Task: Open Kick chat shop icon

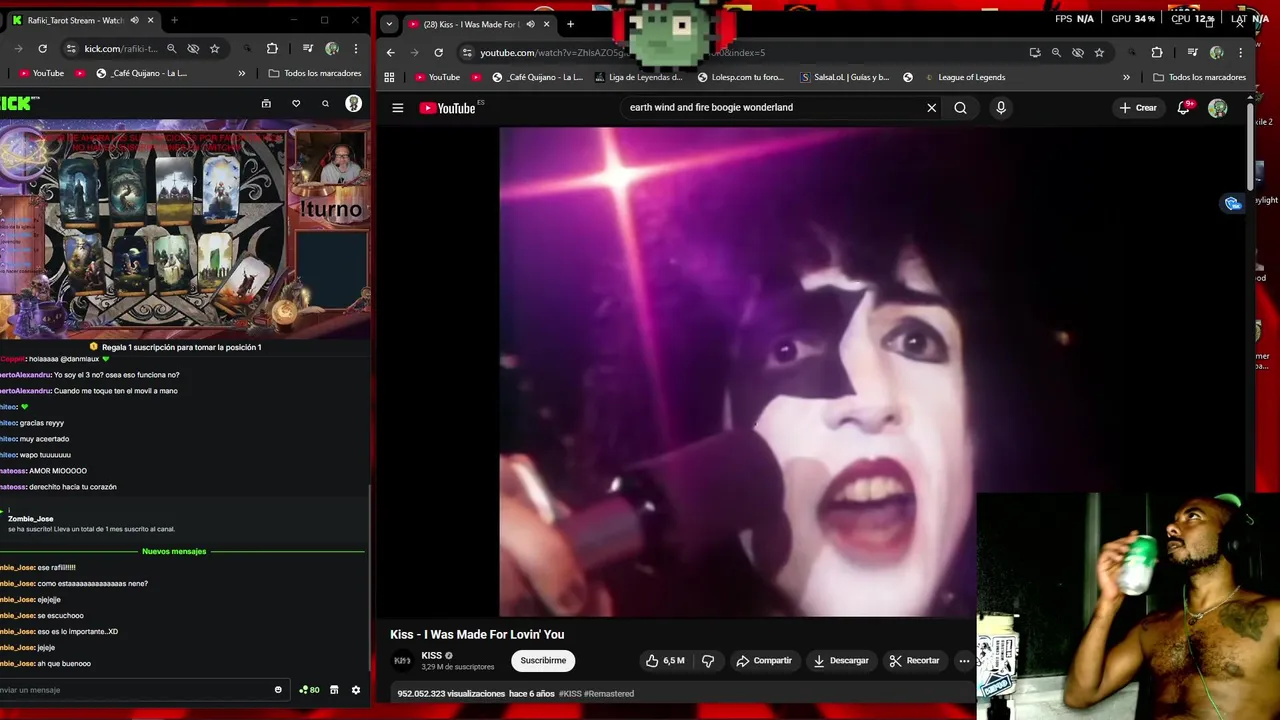Action: pyautogui.click(x=334, y=690)
